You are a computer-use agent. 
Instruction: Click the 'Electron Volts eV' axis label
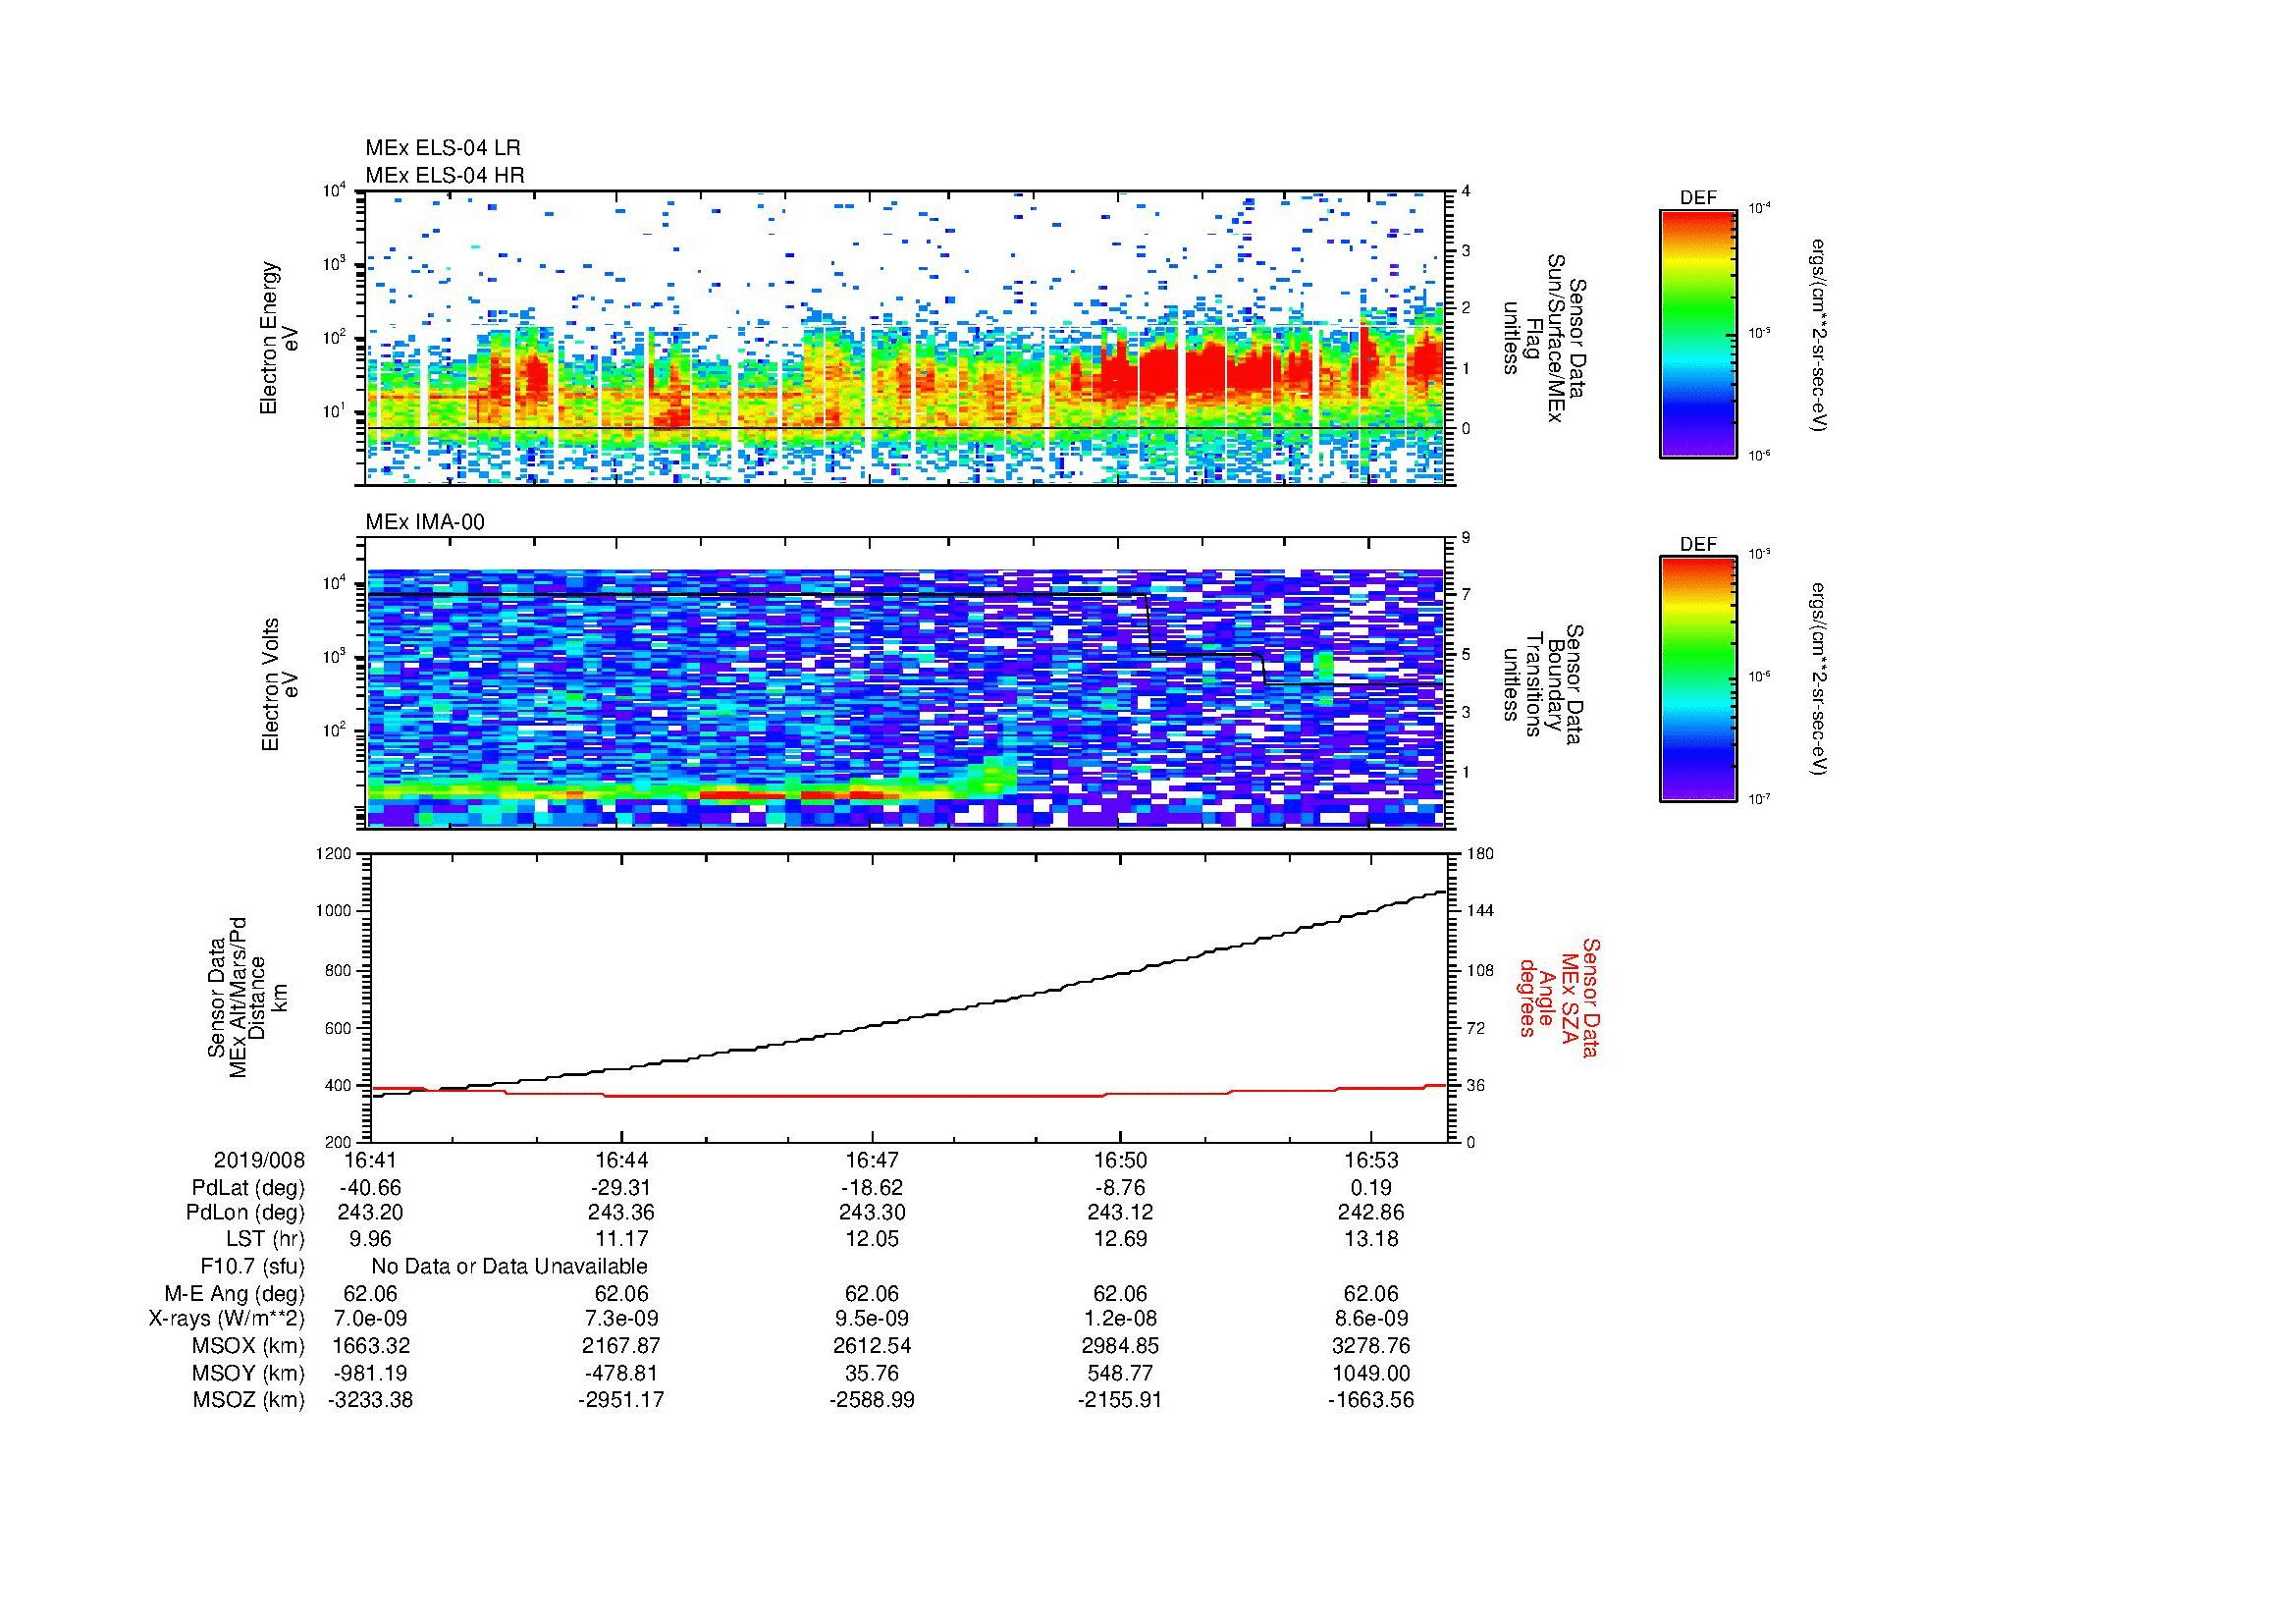coord(279,684)
